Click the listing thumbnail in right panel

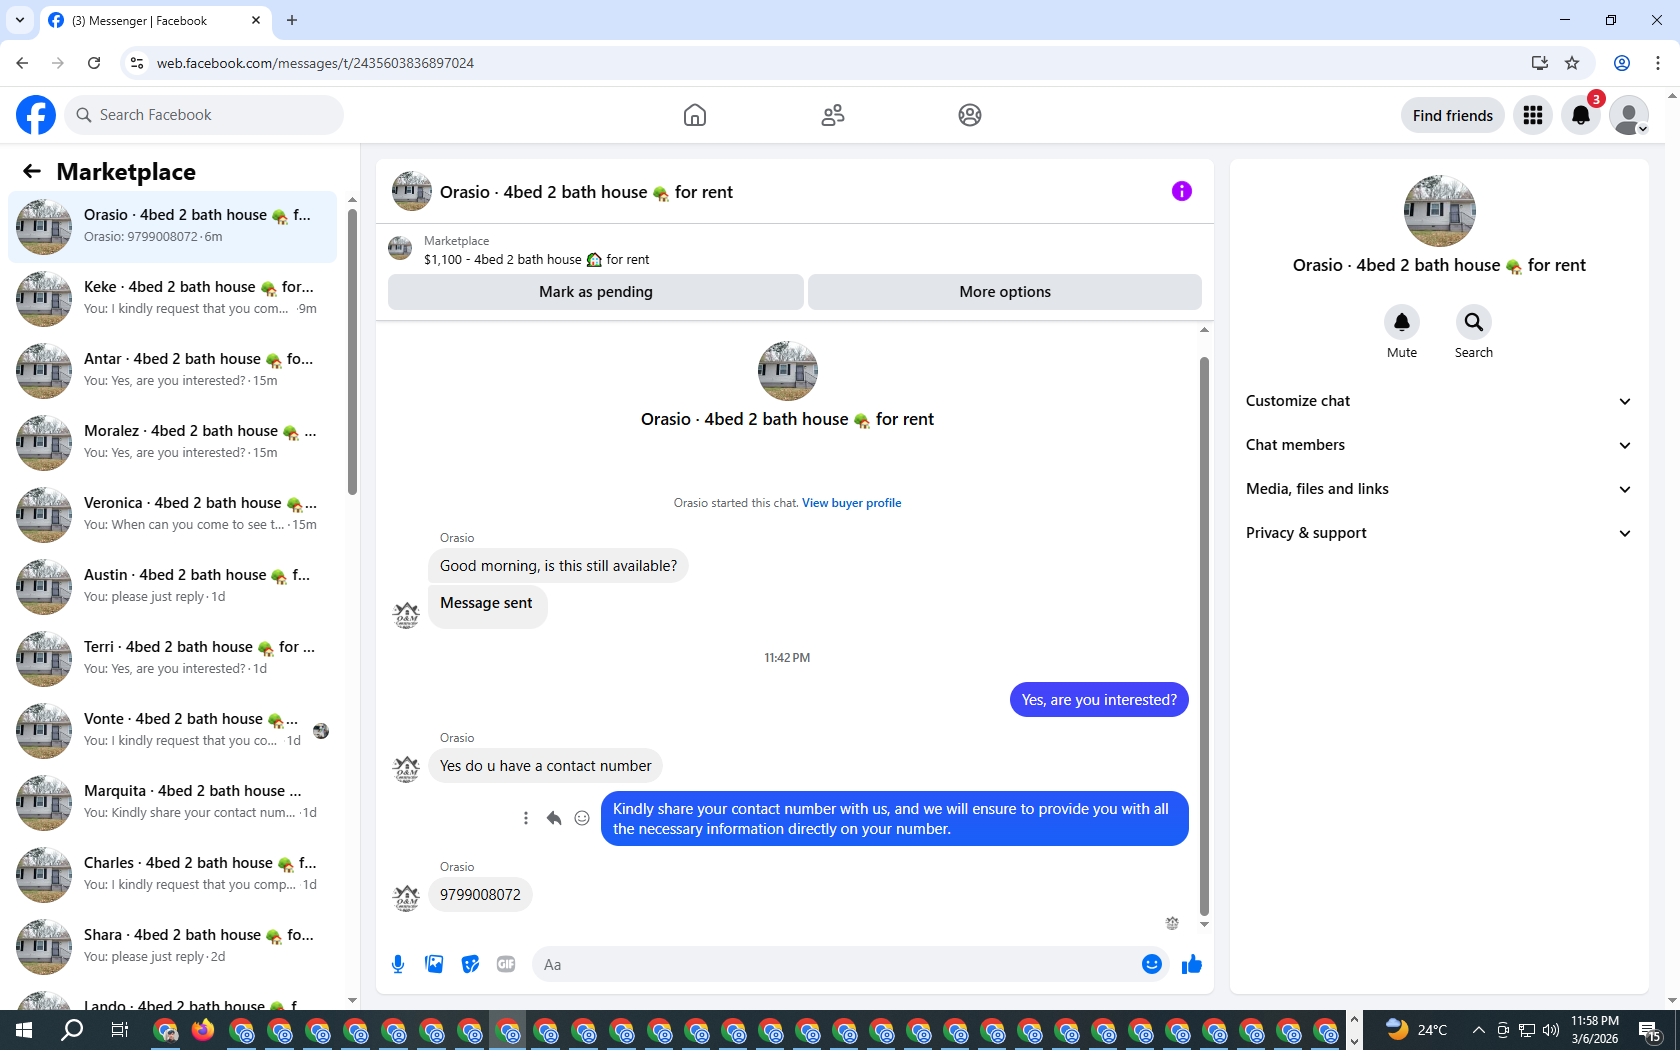1439,211
